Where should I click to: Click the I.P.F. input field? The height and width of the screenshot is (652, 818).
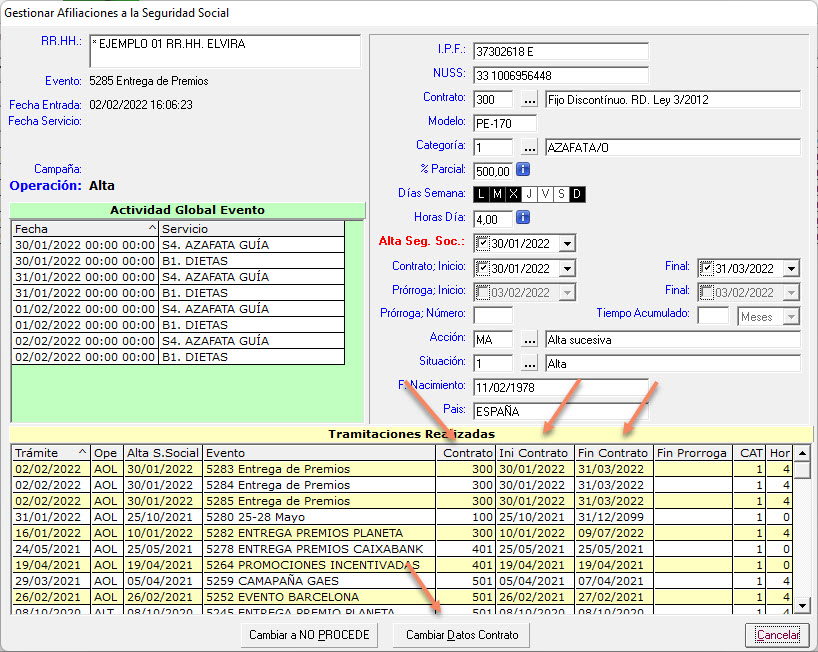[561, 51]
